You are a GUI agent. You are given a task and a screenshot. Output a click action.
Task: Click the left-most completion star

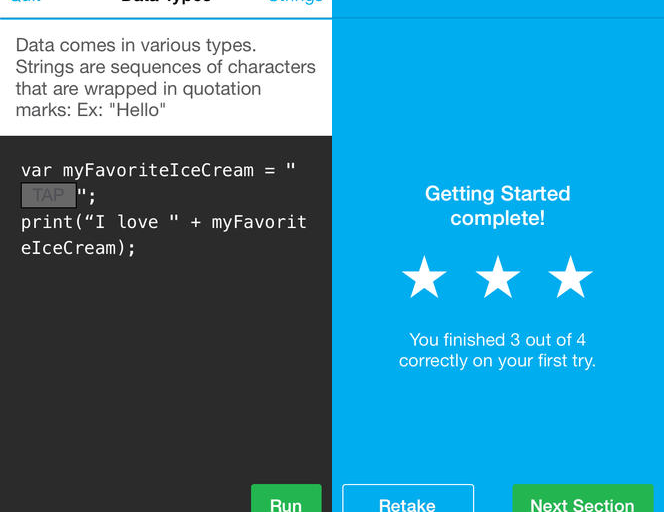point(424,278)
